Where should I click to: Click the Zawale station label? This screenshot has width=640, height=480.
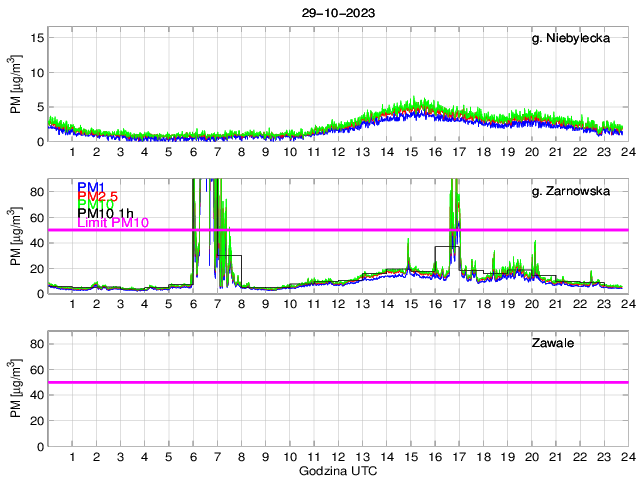552,343
